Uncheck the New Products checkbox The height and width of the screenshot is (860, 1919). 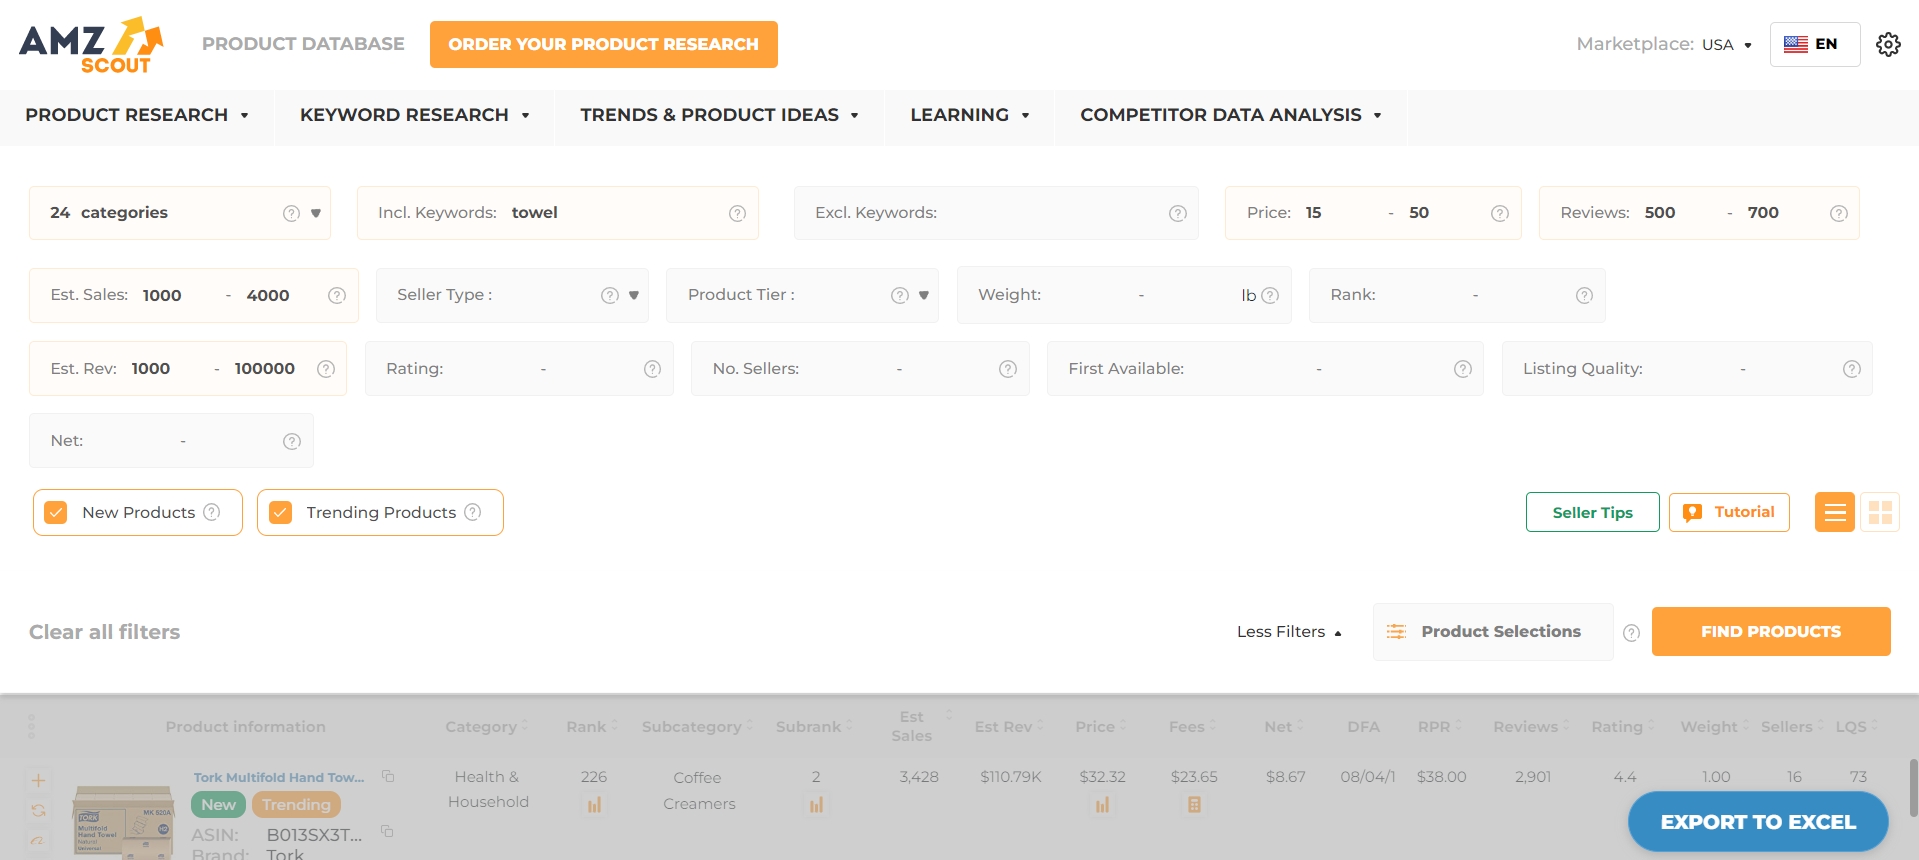(x=56, y=512)
